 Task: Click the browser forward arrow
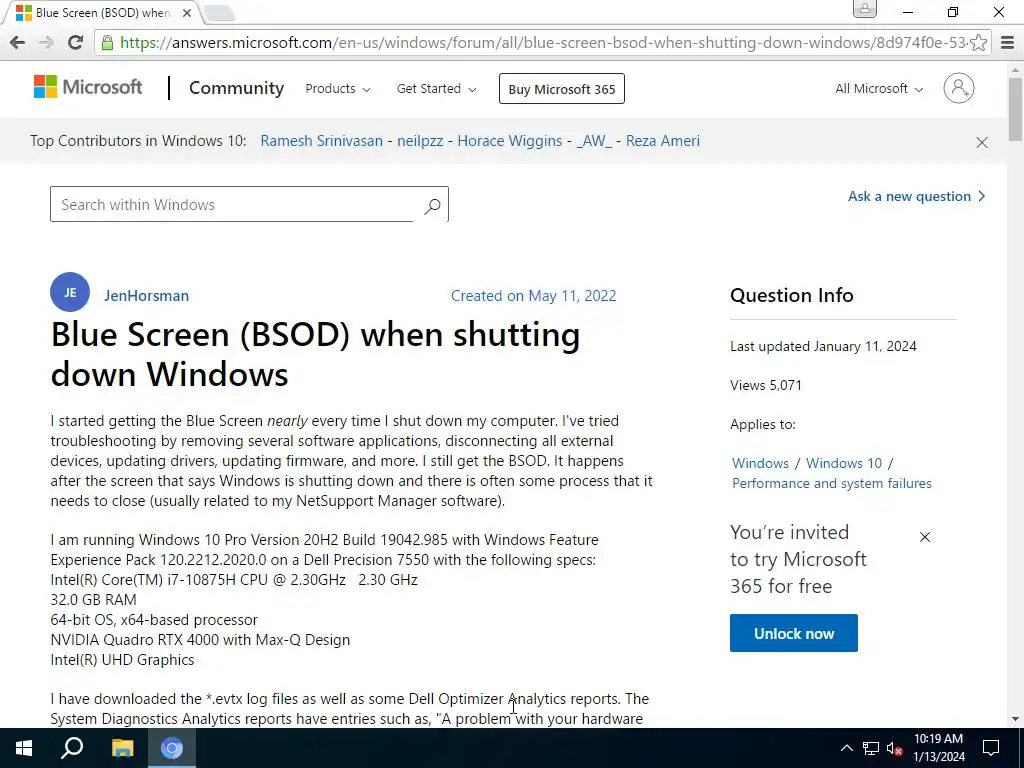click(x=46, y=42)
